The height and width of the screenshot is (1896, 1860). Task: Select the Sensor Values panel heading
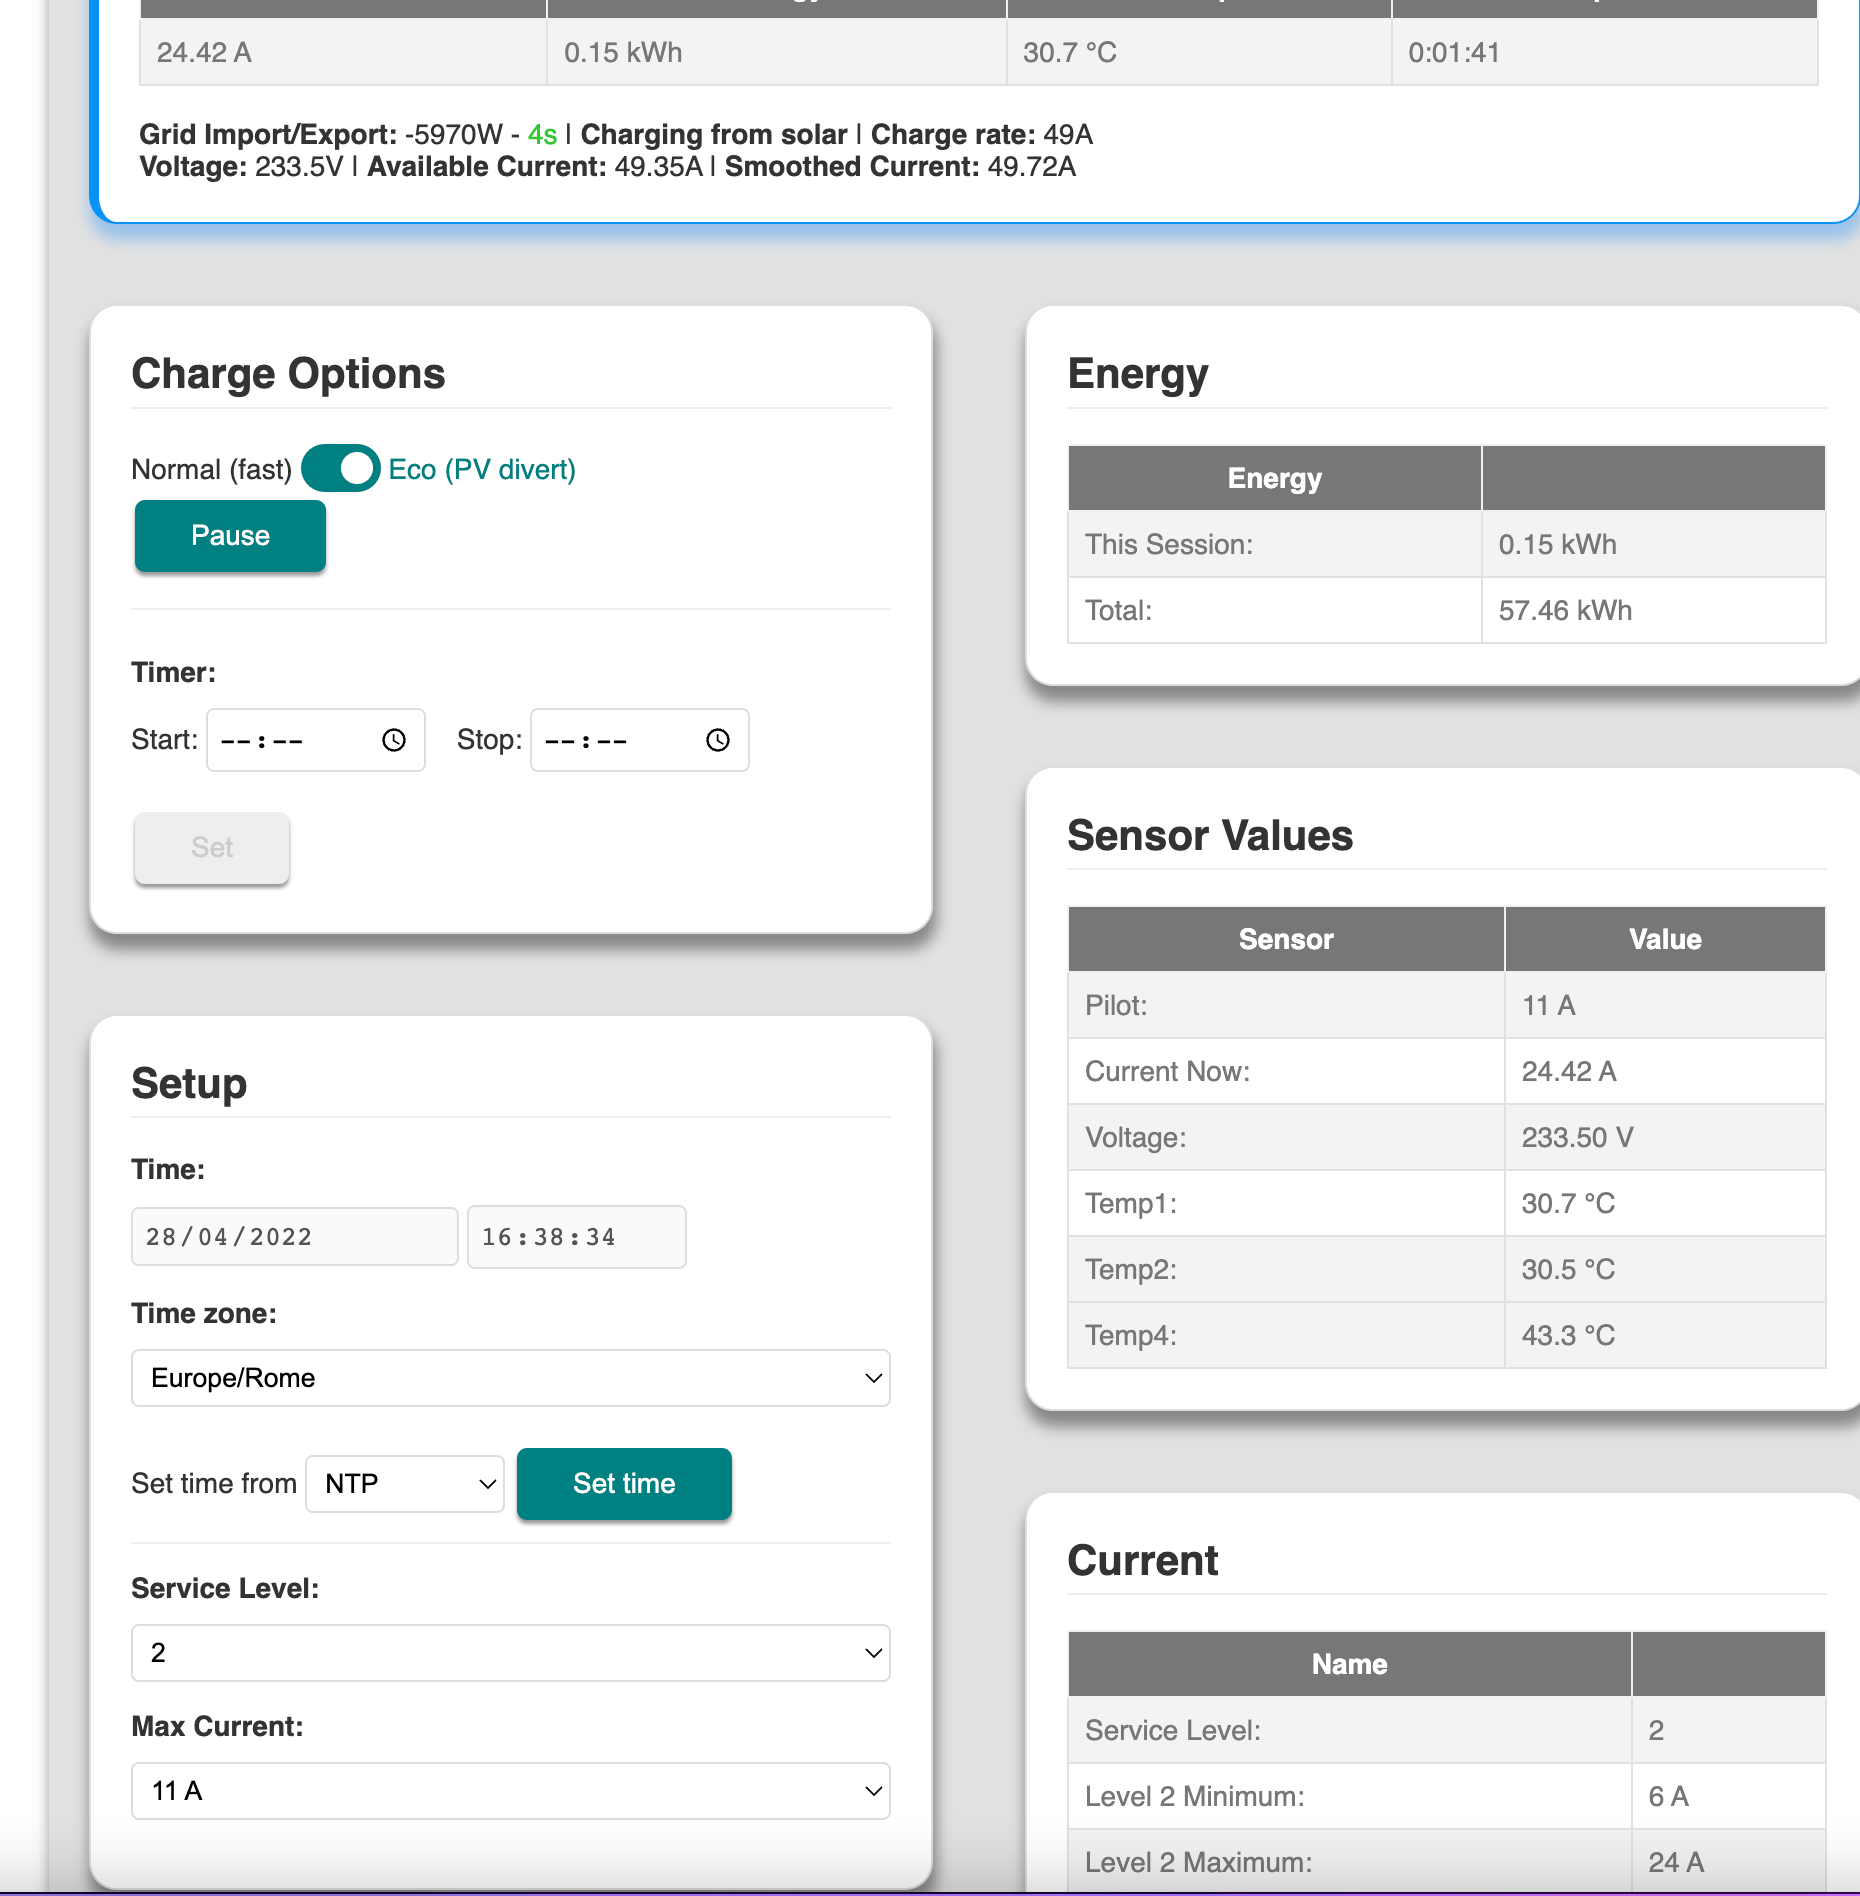[1211, 836]
